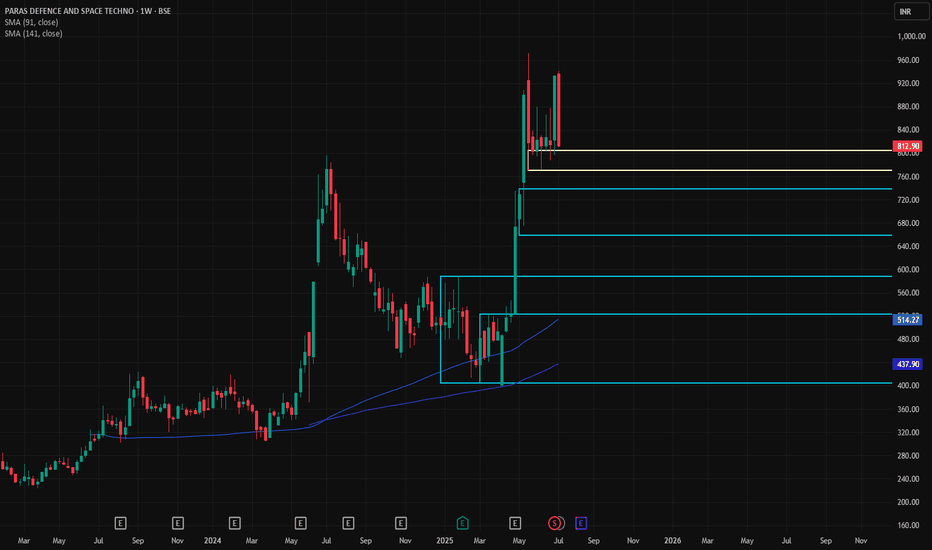The height and width of the screenshot is (550, 932).
Task: Click the 2025 label on time axis
Action: coord(445,540)
